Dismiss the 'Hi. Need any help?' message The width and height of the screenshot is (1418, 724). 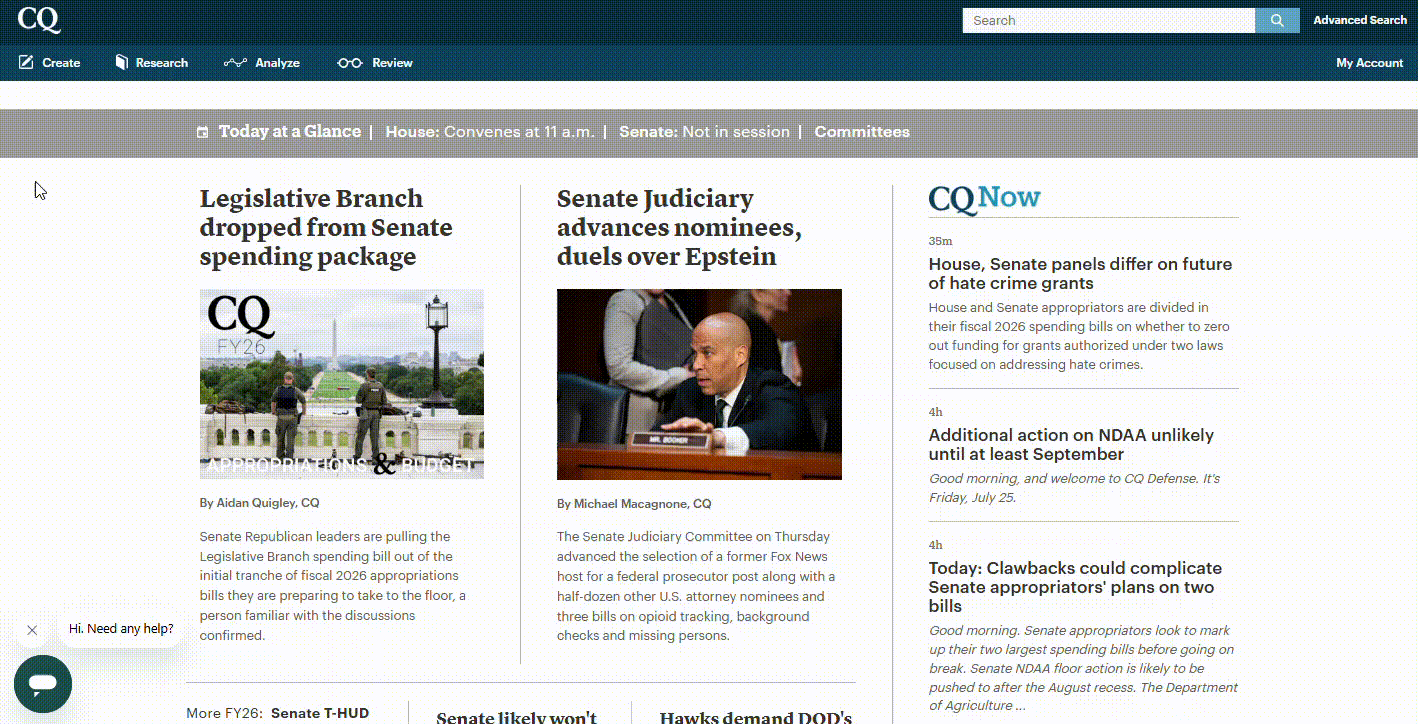(32, 630)
